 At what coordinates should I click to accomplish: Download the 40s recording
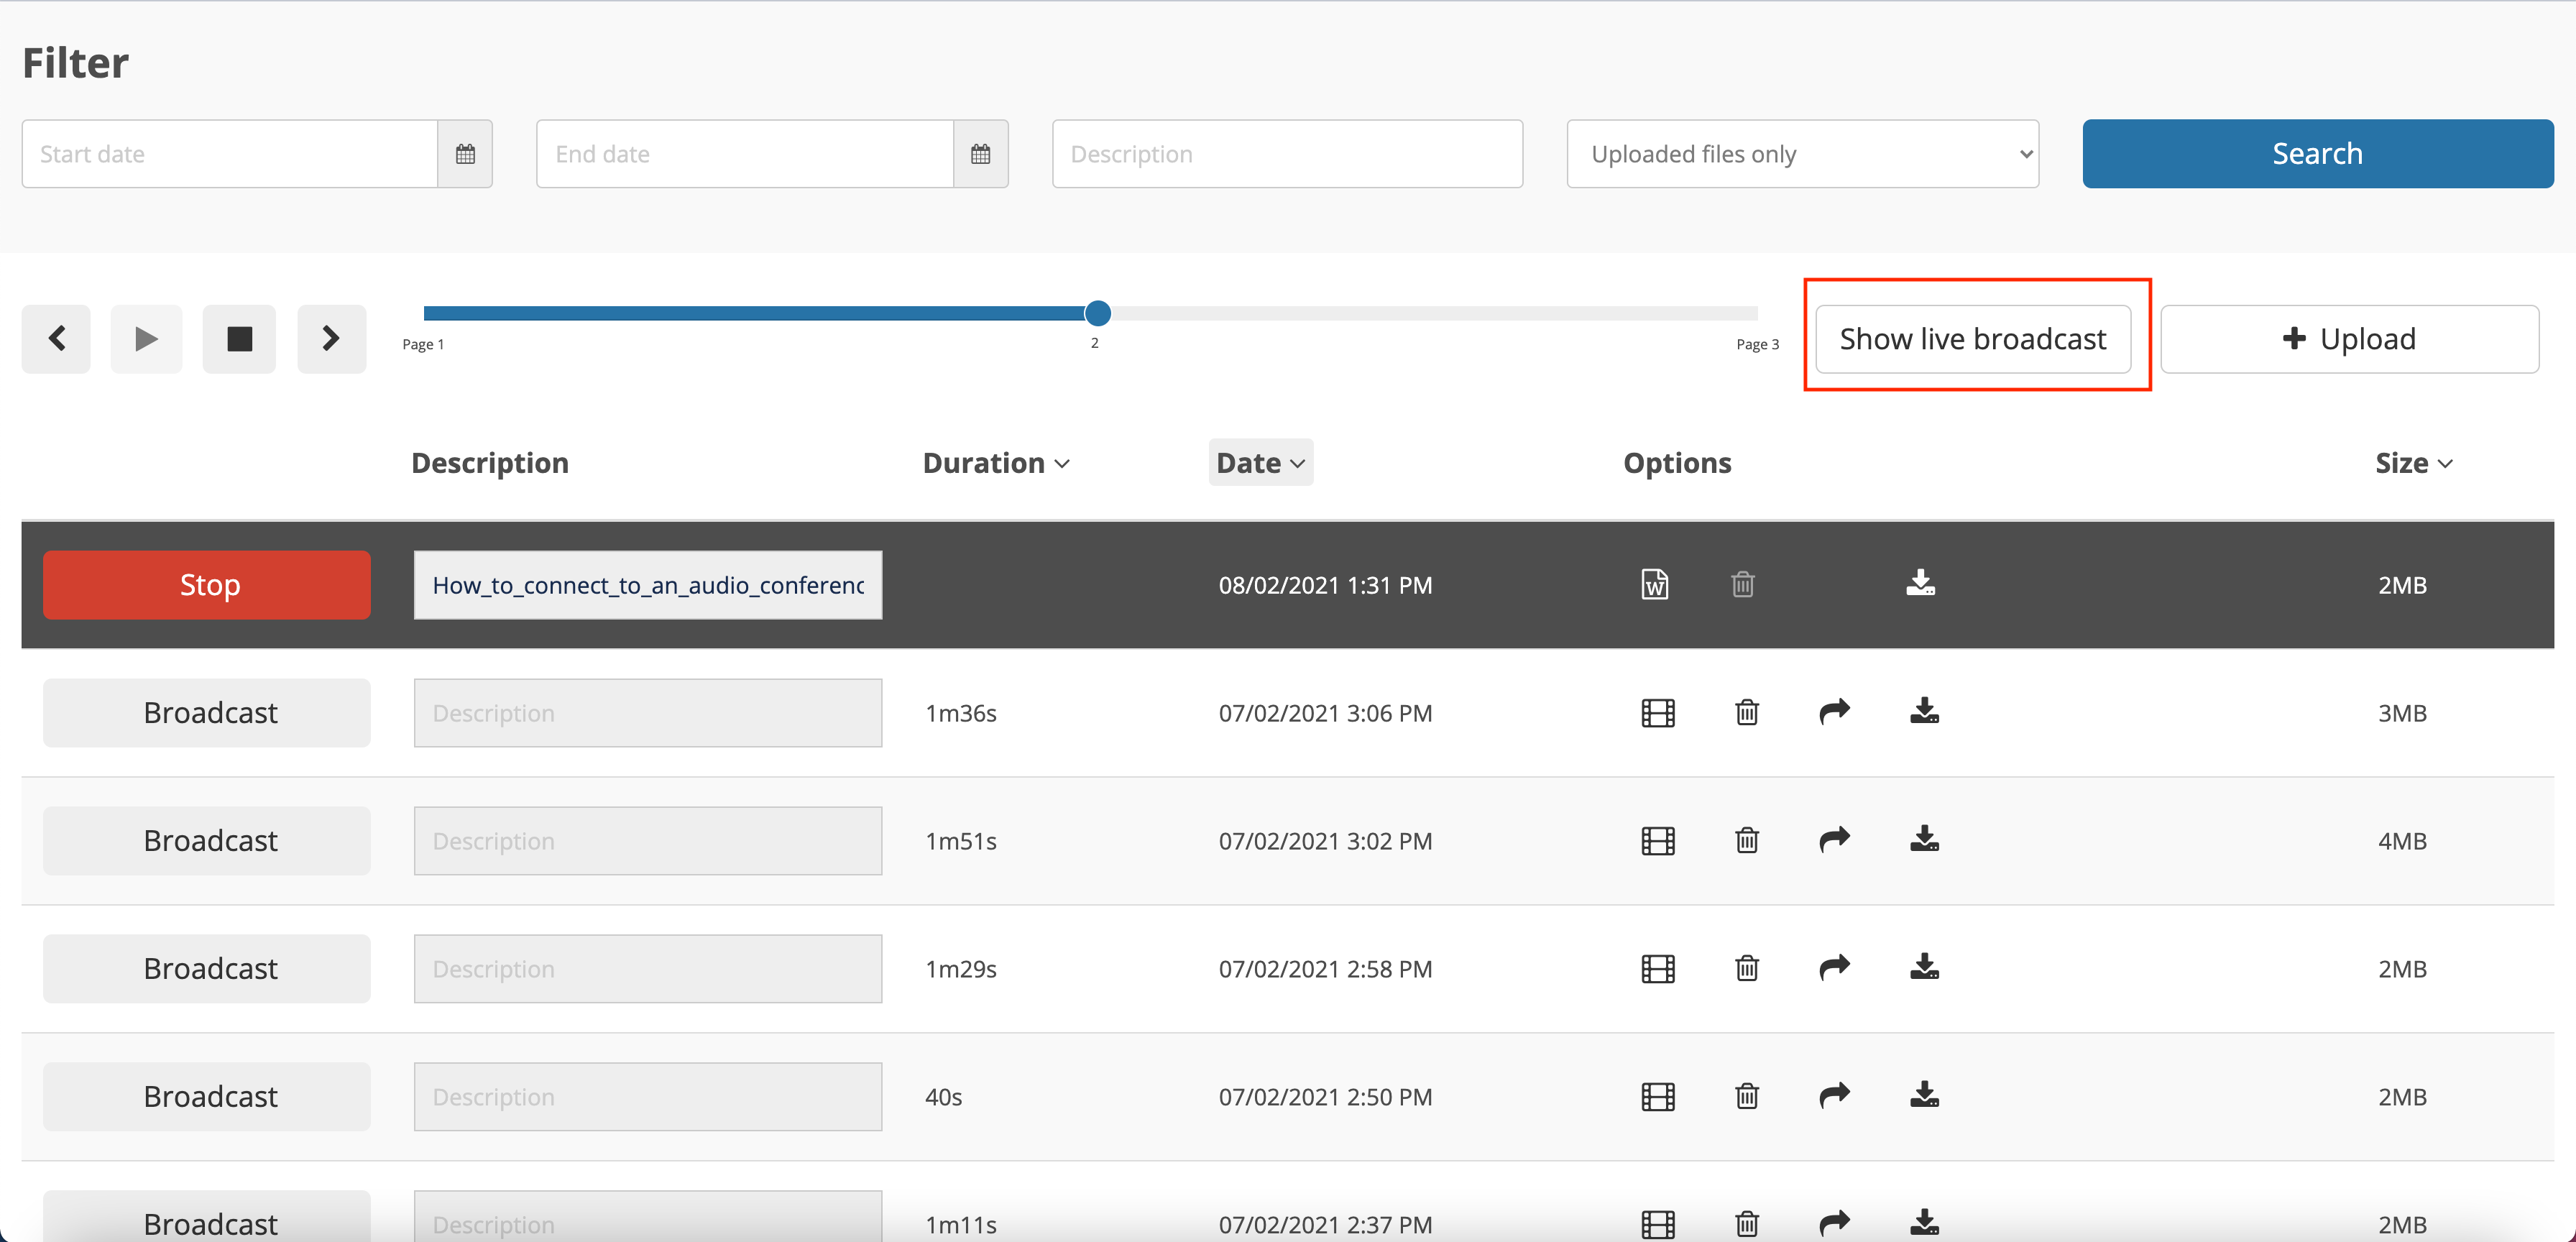[x=1924, y=1095]
